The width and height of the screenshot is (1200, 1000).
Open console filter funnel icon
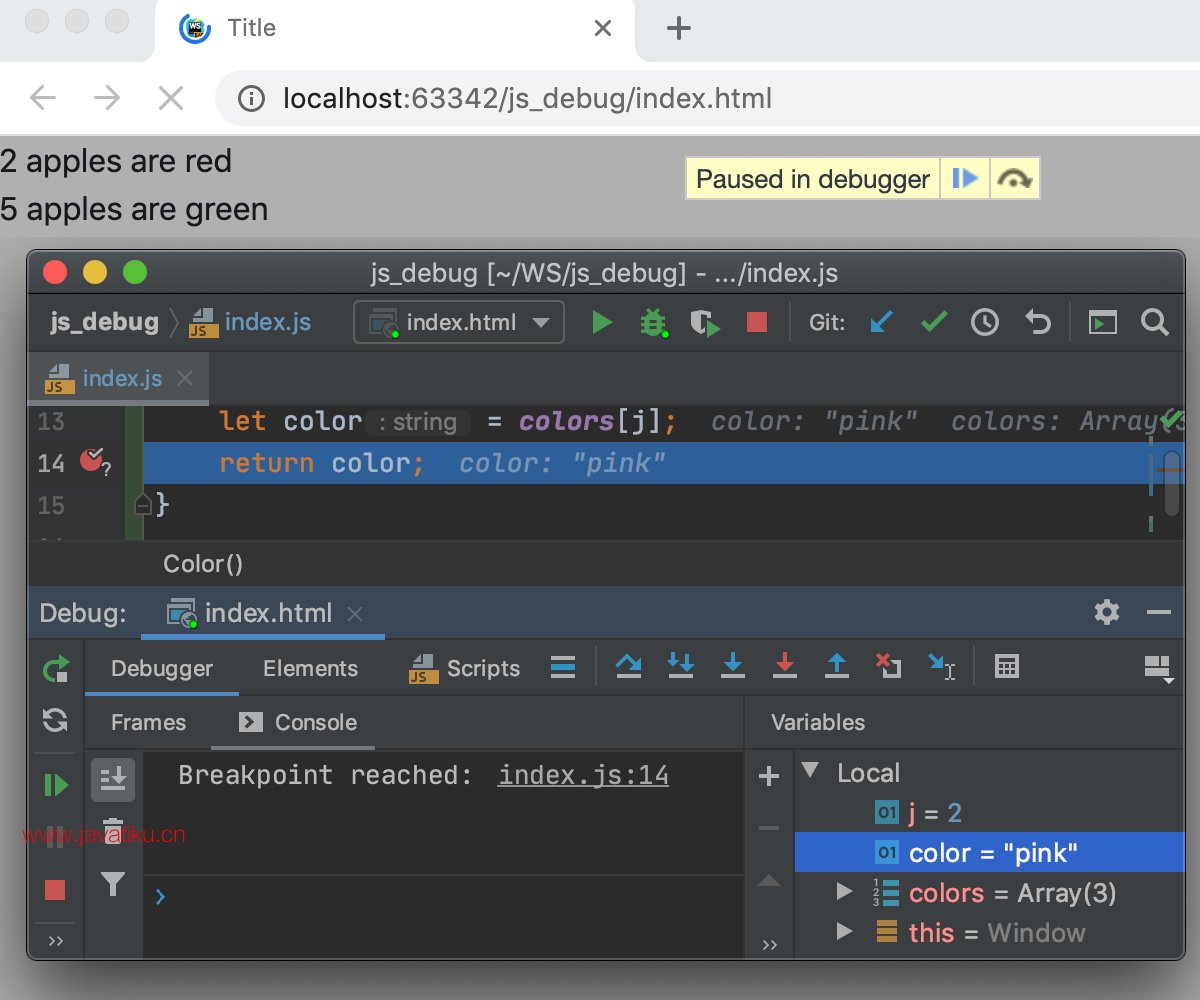point(113,884)
